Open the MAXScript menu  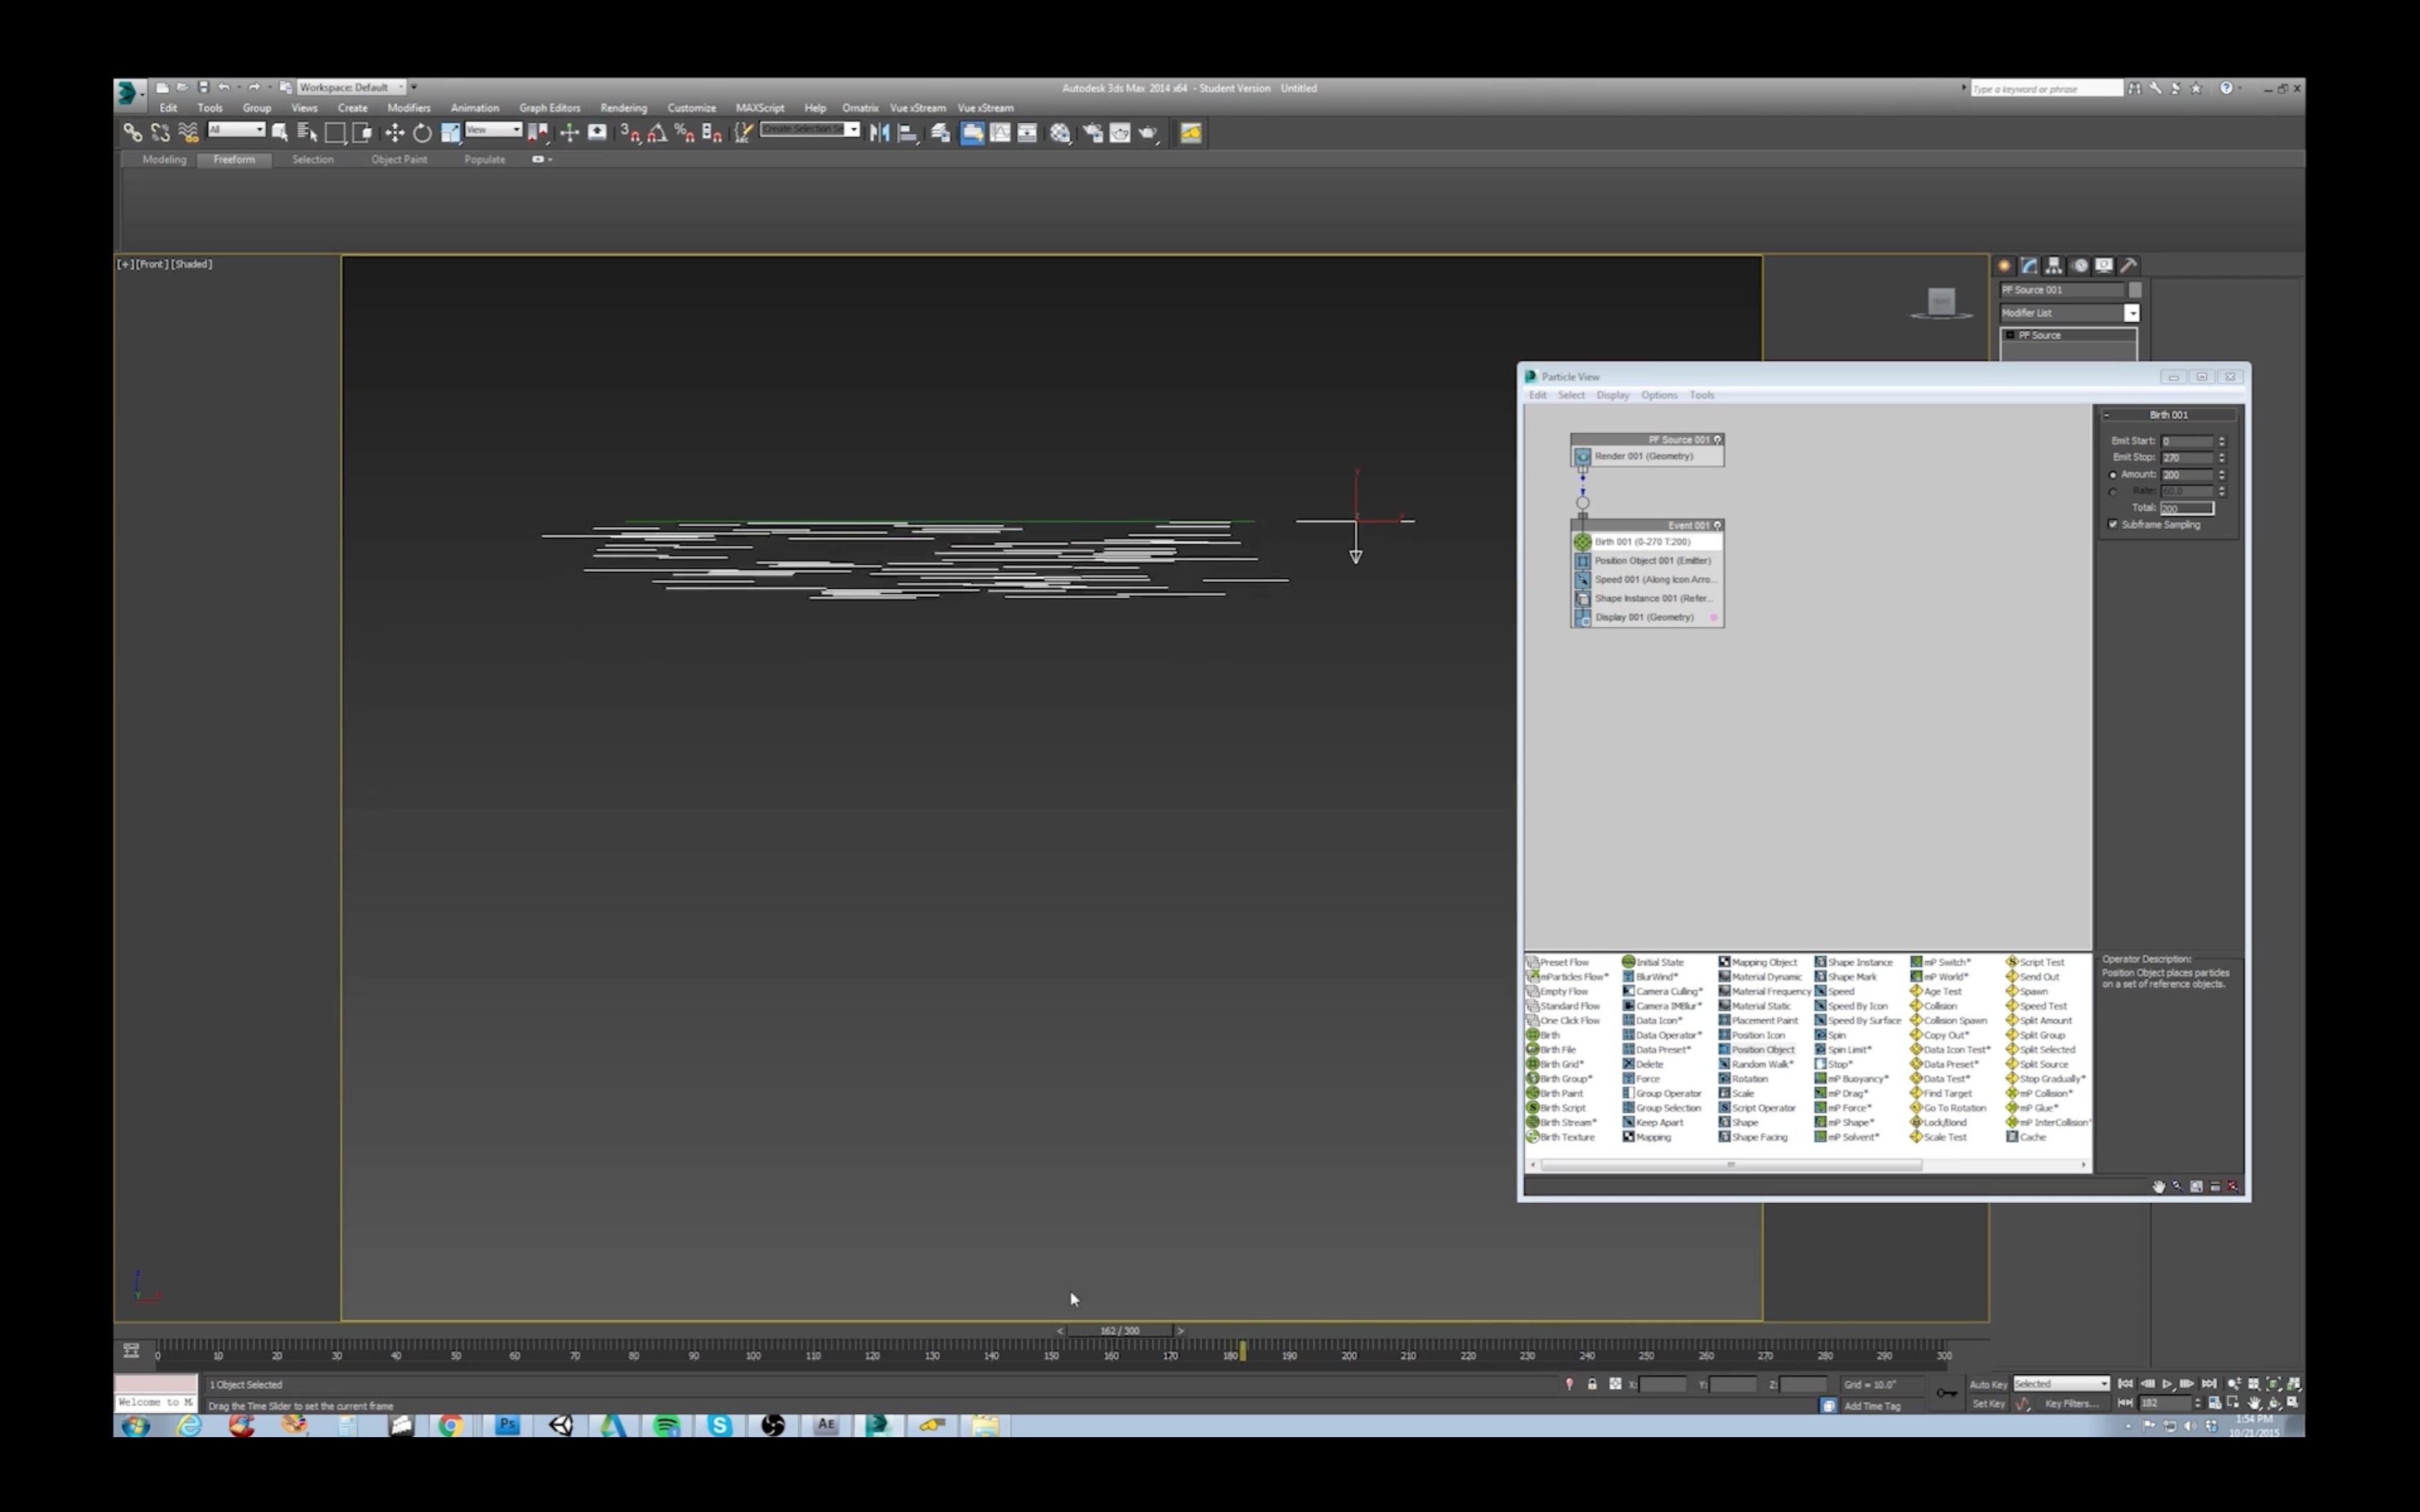pyautogui.click(x=760, y=108)
